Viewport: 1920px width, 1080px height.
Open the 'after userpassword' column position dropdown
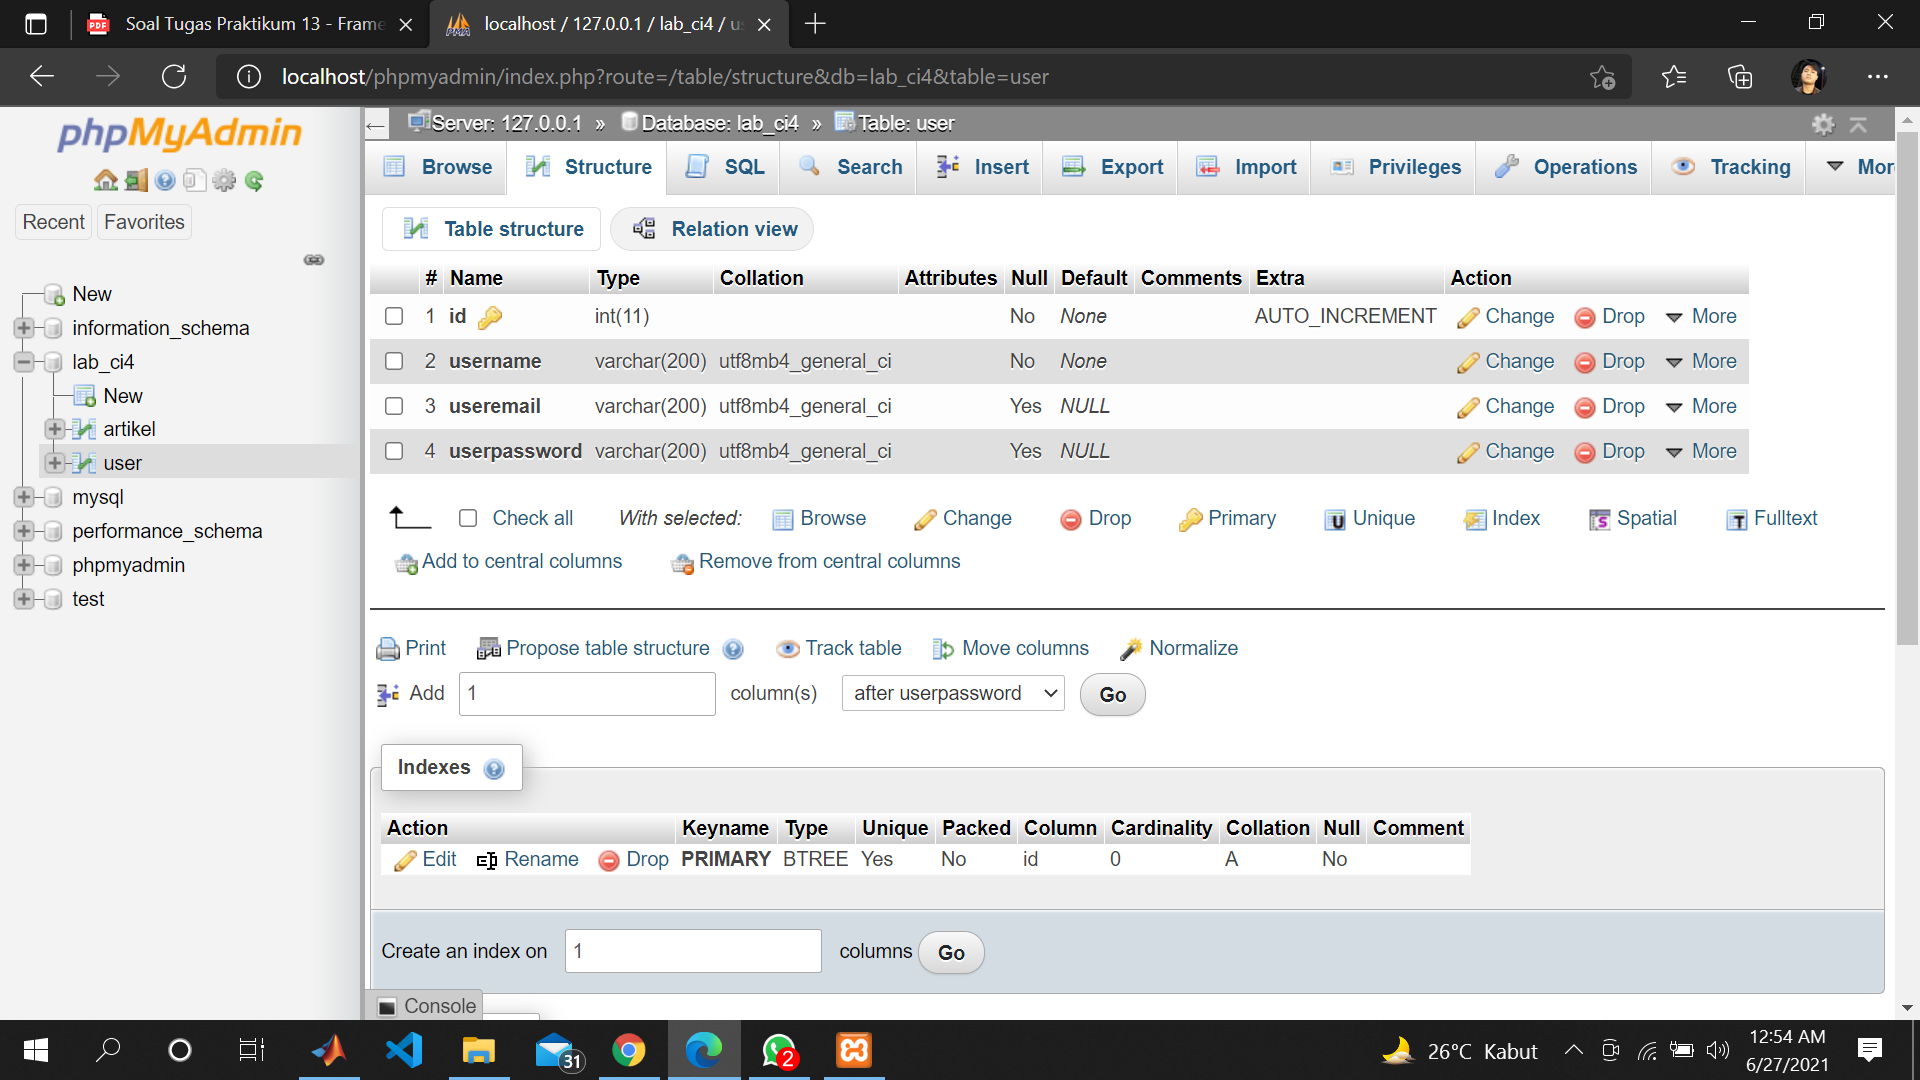952,693
